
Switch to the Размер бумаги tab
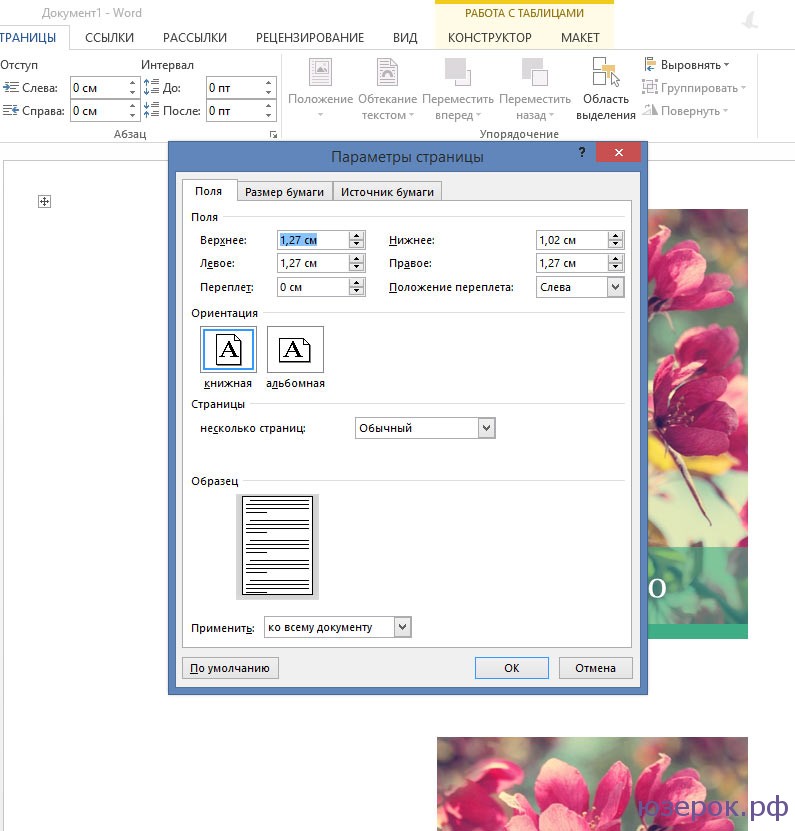point(285,192)
